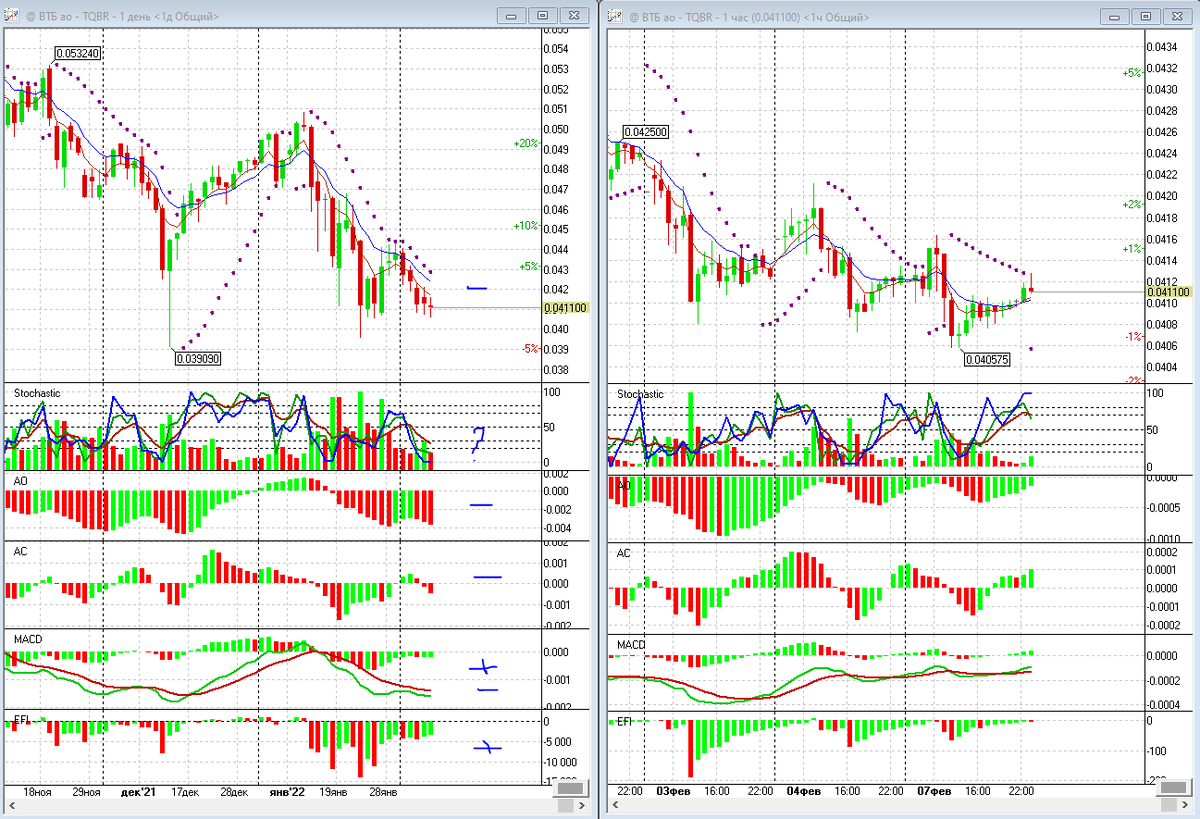Click the current price tag 0.041100 on daily axis

pyautogui.click(x=565, y=309)
